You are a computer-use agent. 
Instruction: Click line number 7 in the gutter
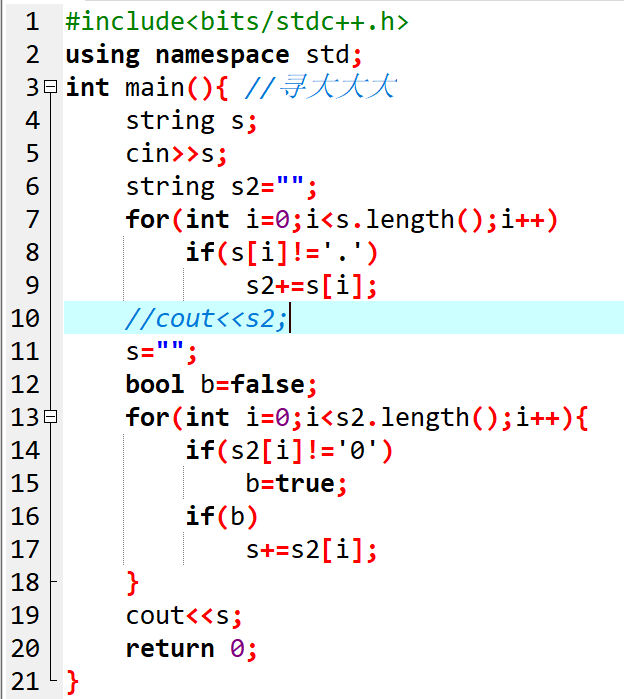(x=33, y=220)
